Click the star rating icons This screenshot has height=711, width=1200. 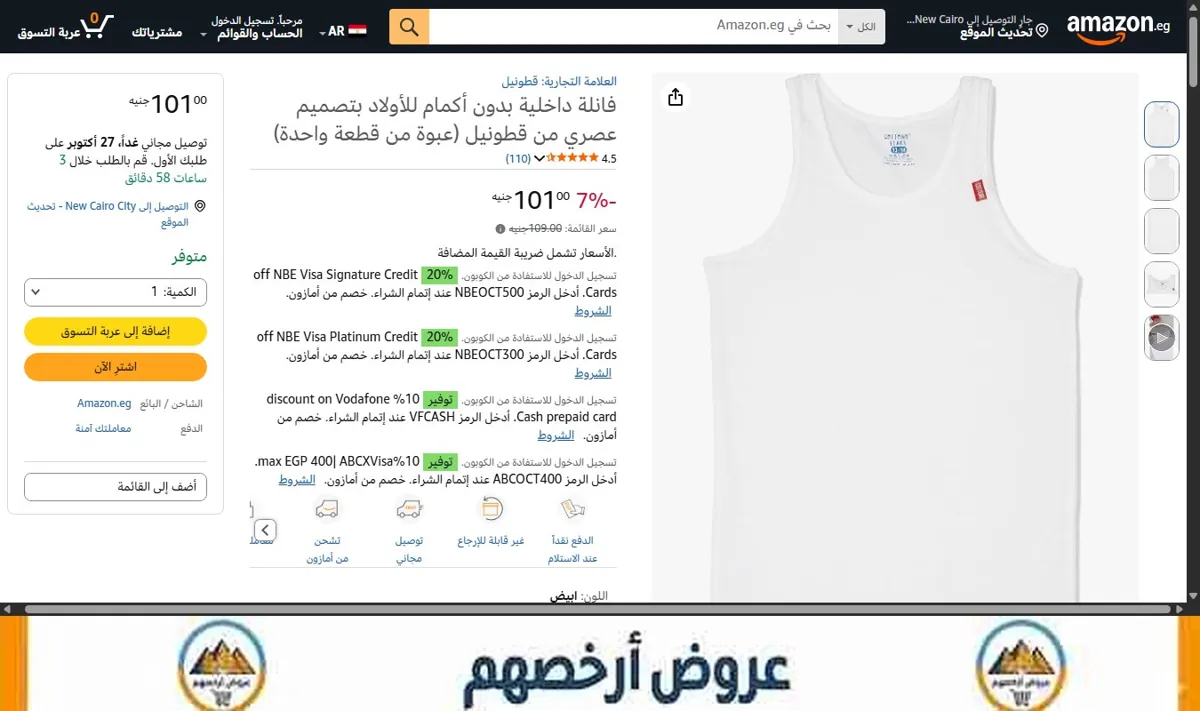[x=573, y=158]
